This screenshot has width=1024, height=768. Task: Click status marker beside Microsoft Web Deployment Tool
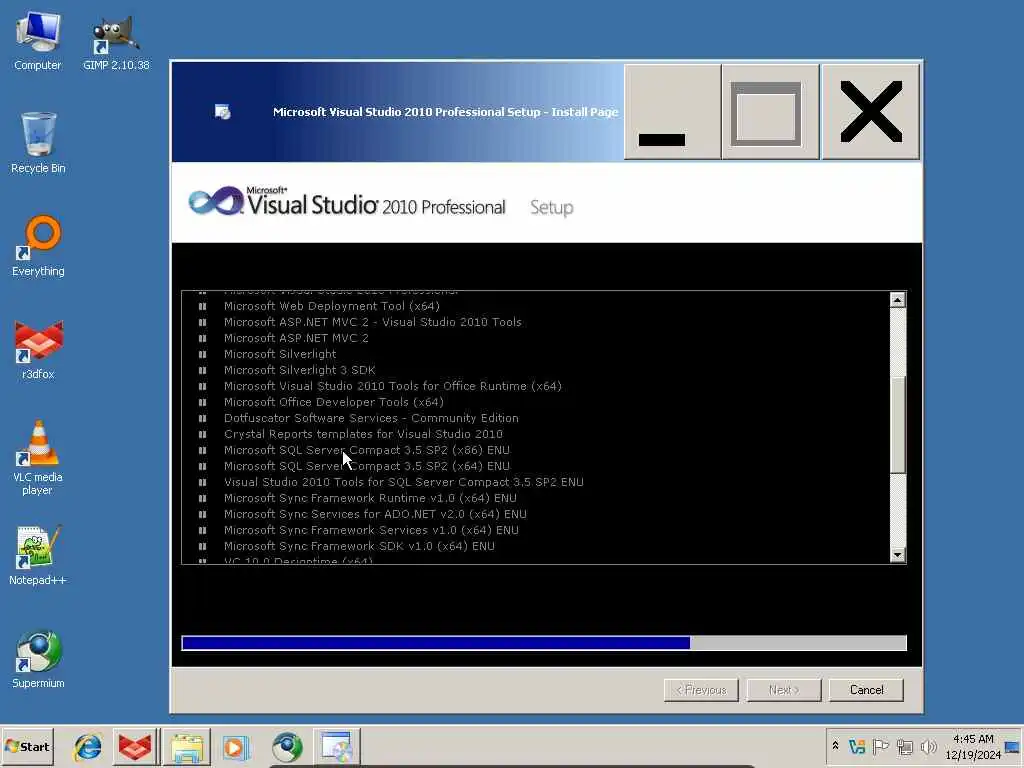pyautogui.click(x=202, y=306)
